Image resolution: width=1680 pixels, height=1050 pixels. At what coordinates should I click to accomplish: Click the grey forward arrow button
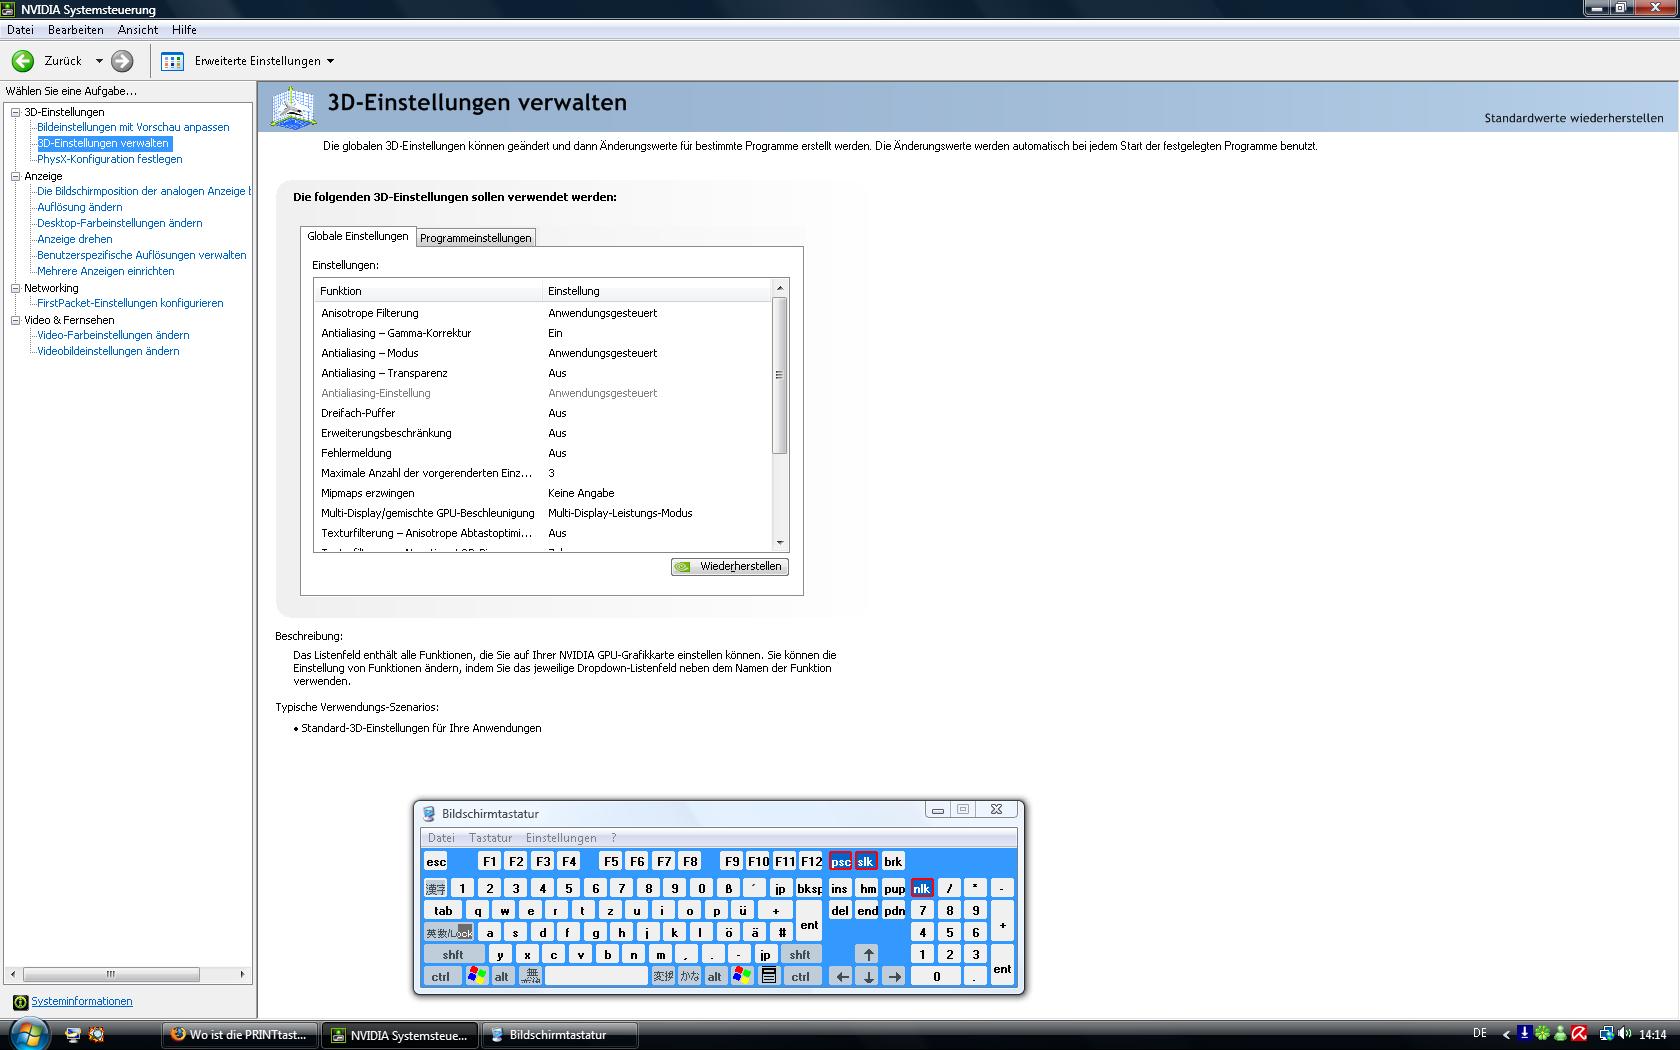pos(122,61)
